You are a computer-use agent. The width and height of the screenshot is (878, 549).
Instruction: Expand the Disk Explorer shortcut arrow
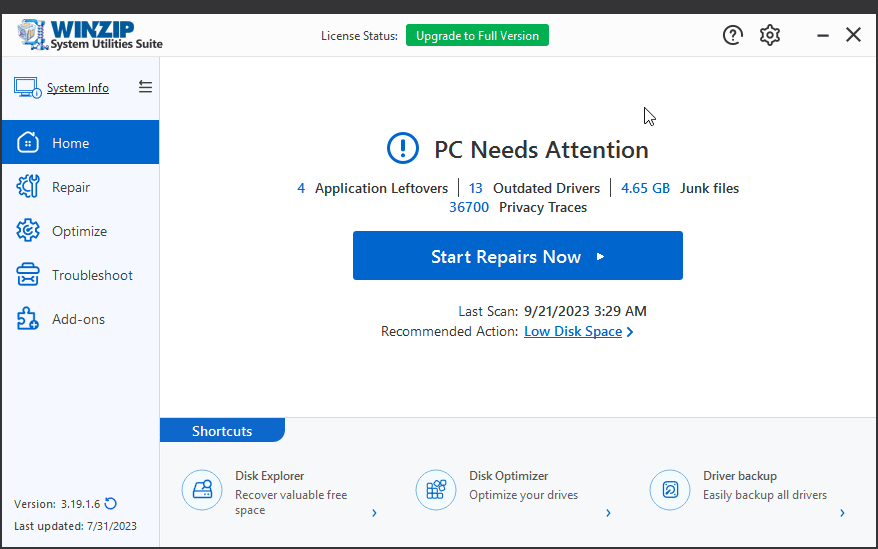(x=374, y=513)
